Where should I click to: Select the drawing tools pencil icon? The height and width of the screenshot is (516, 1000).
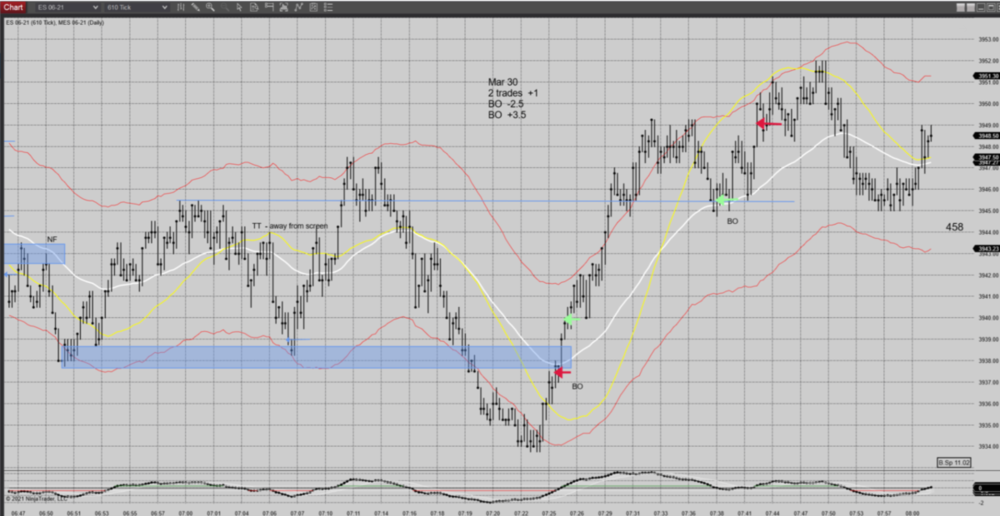tap(190, 7)
